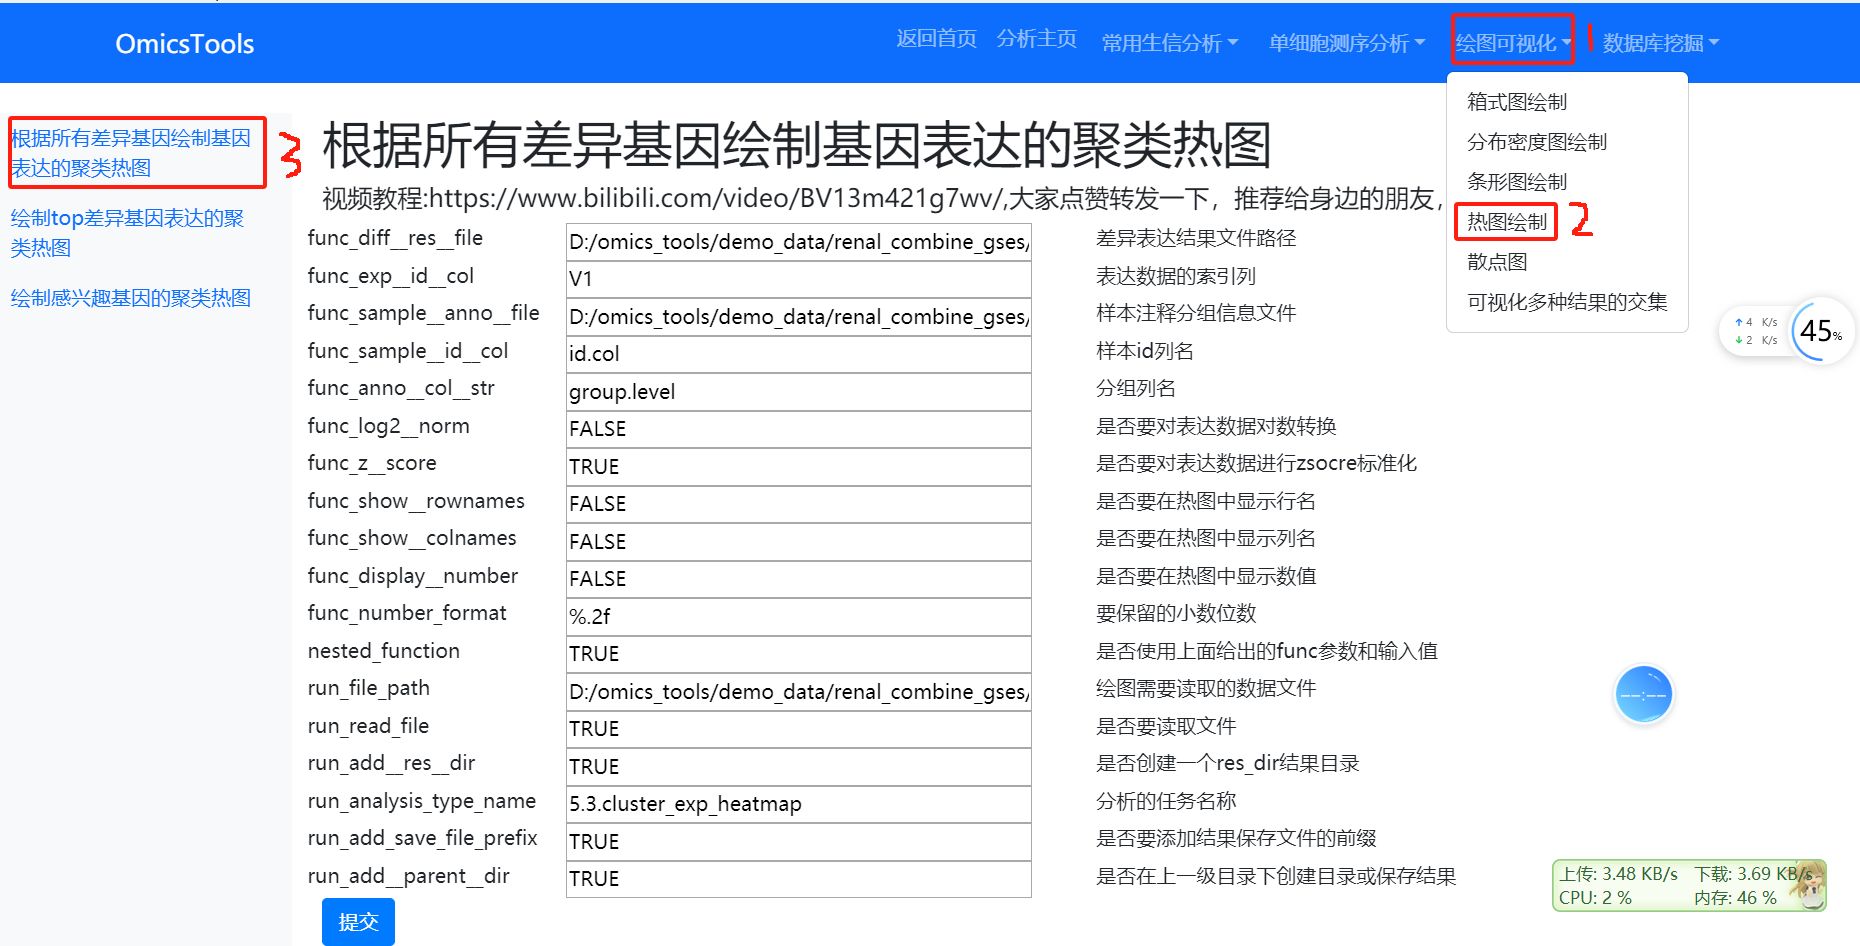Toggle the 绘图可视化 dropdown
This screenshot has width=1860, height=946.
point(1513,43)
